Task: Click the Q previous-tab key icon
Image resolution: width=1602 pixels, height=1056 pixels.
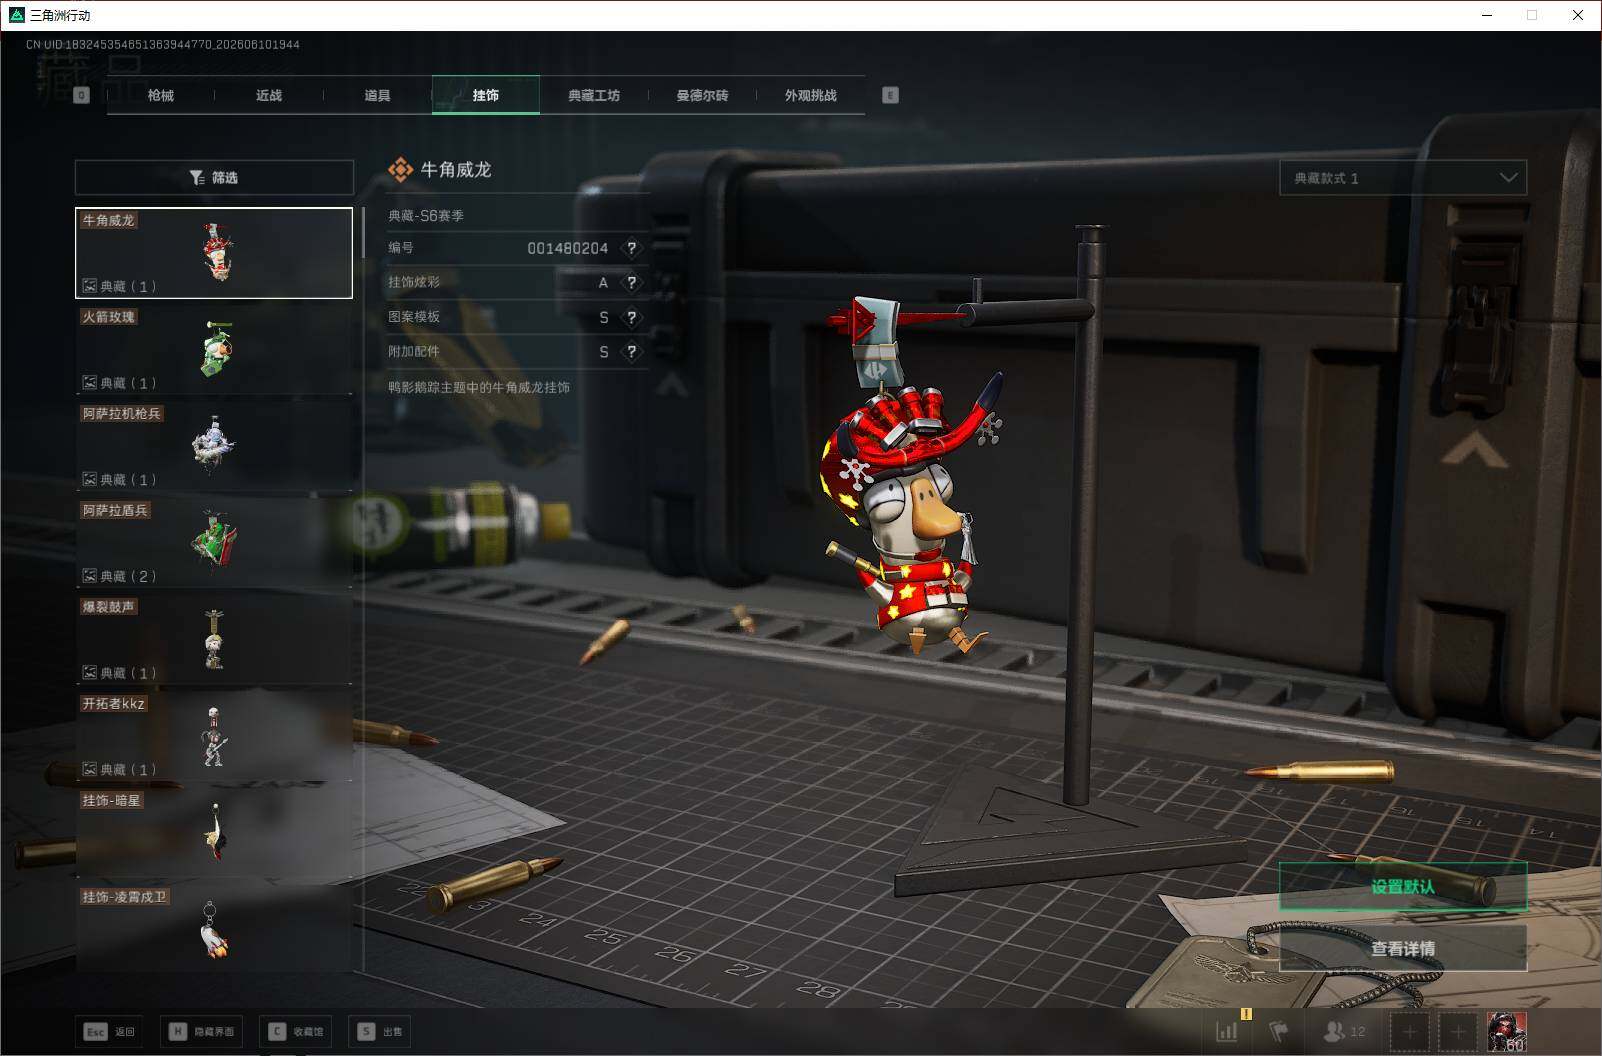Action: point(81,95)
